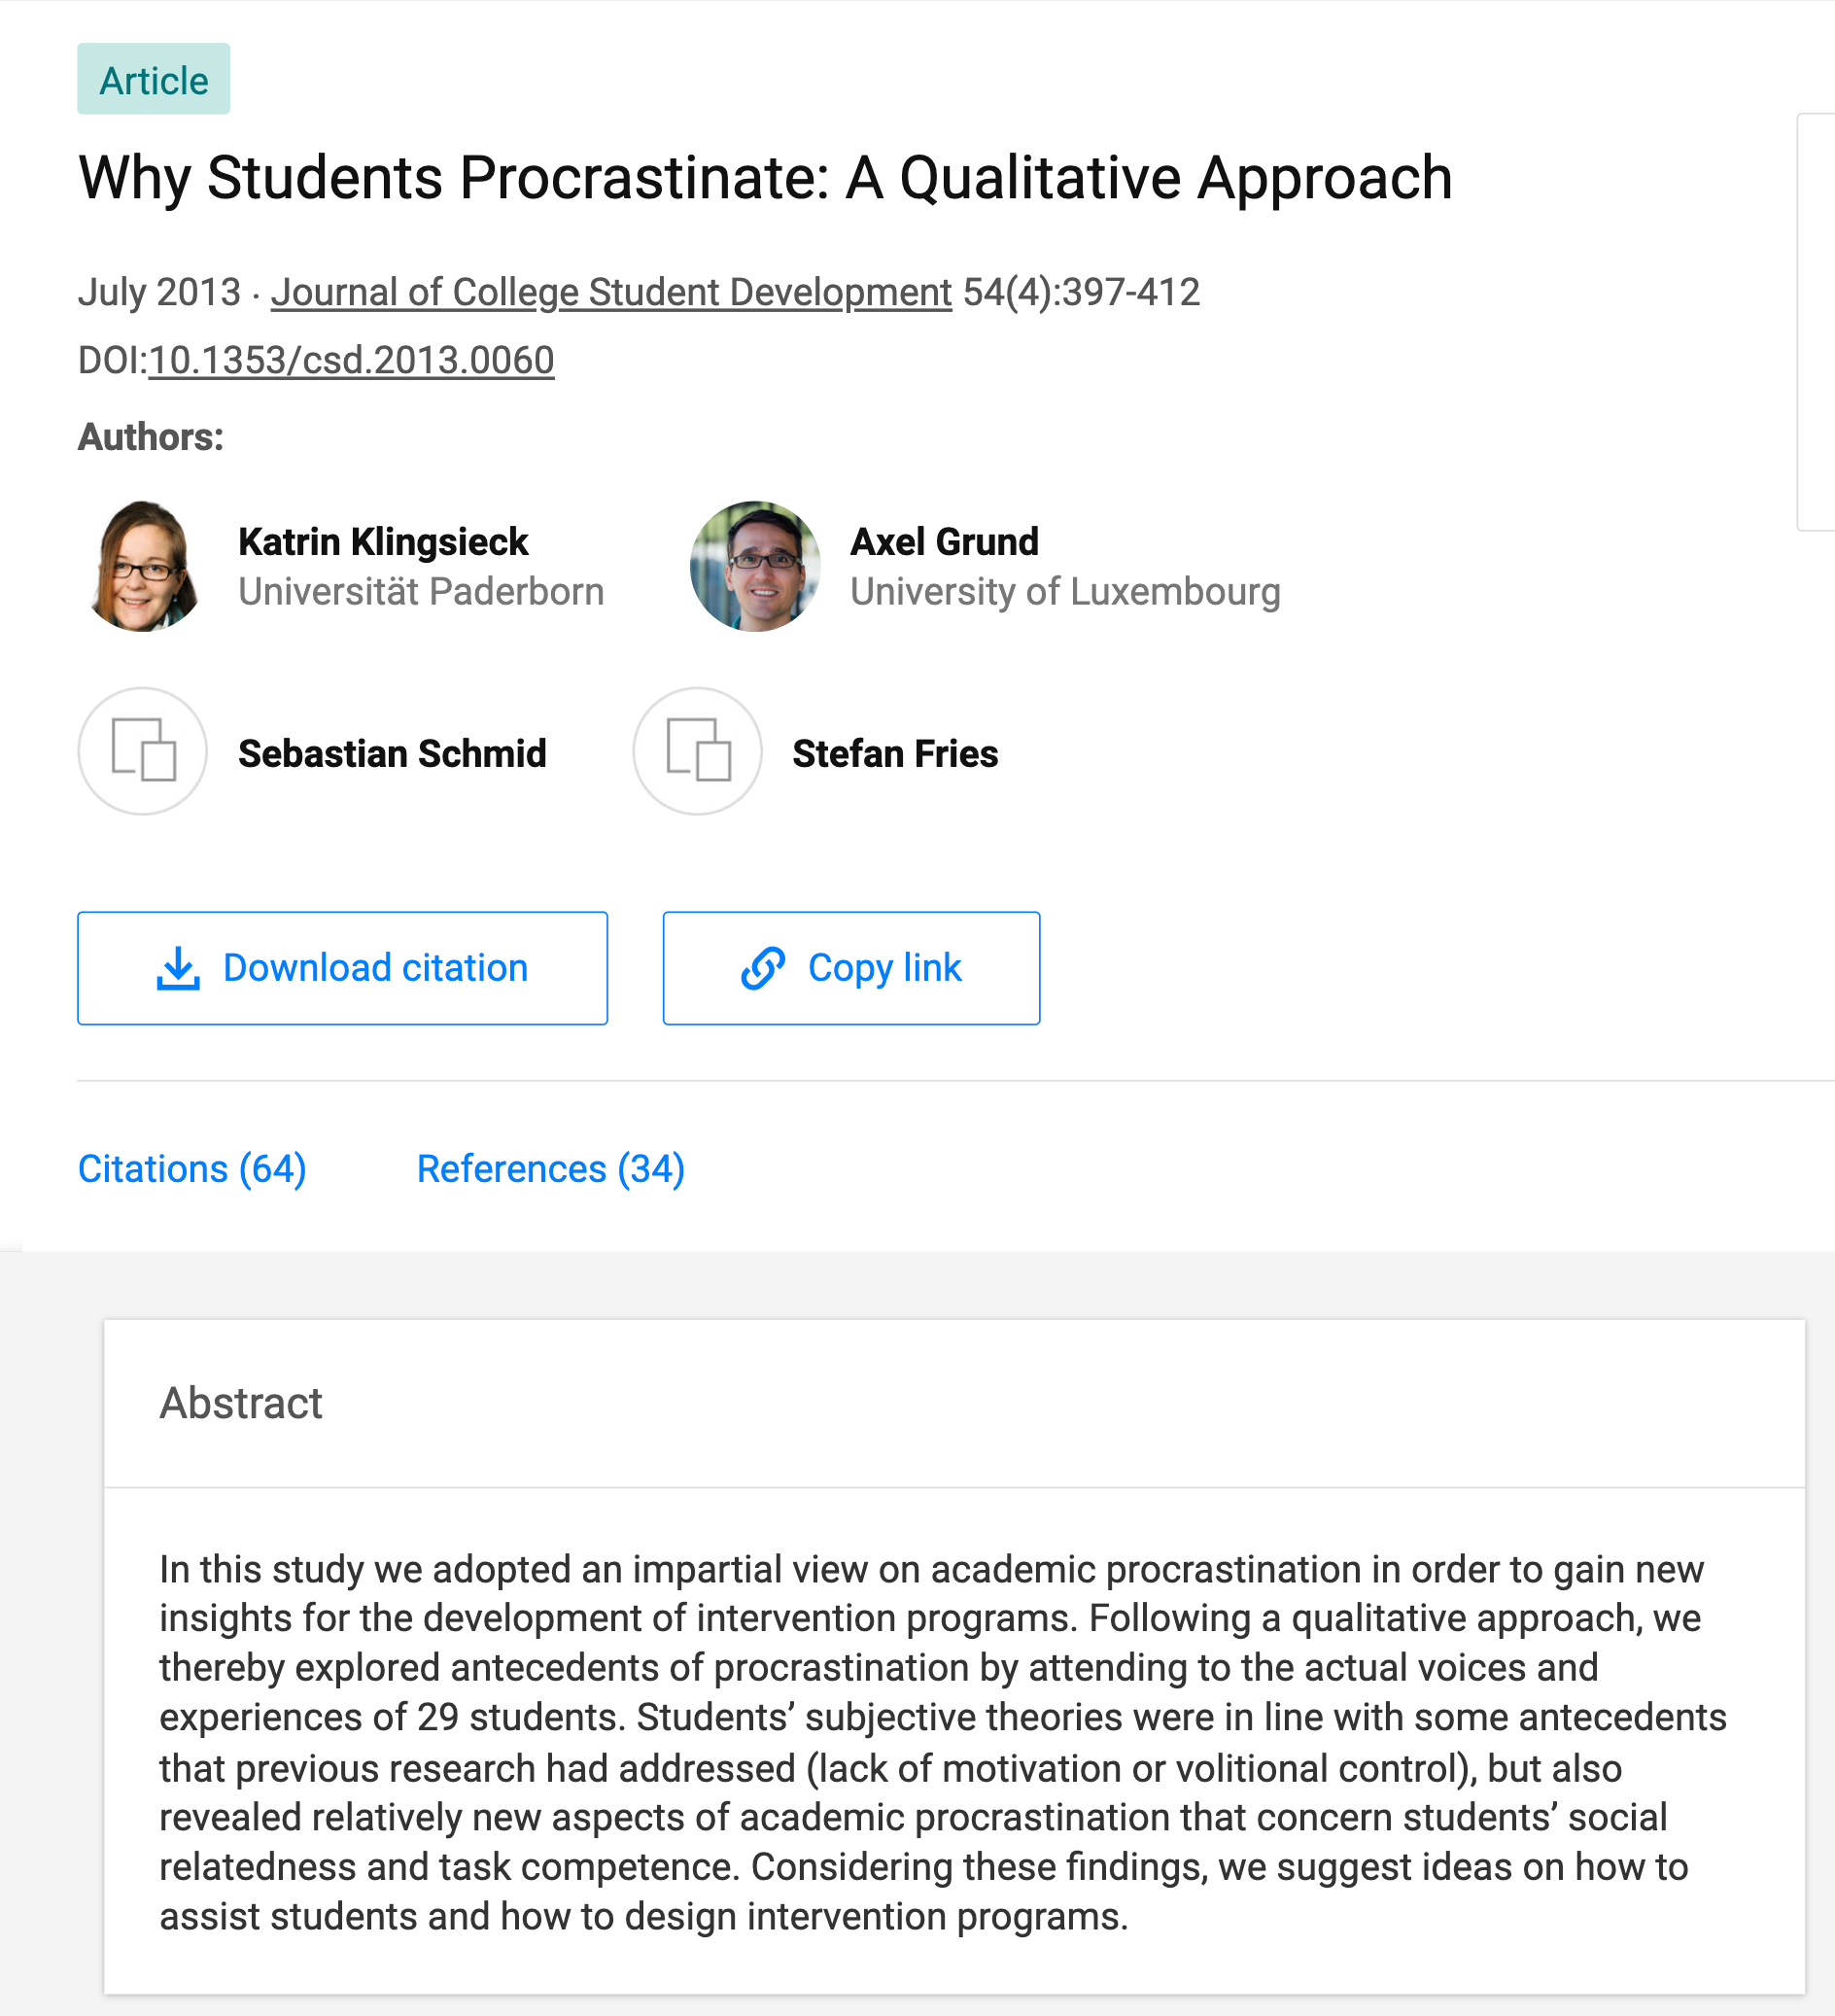
Task: Open the Journal of College Student Development link
Action: coord(611,292)
